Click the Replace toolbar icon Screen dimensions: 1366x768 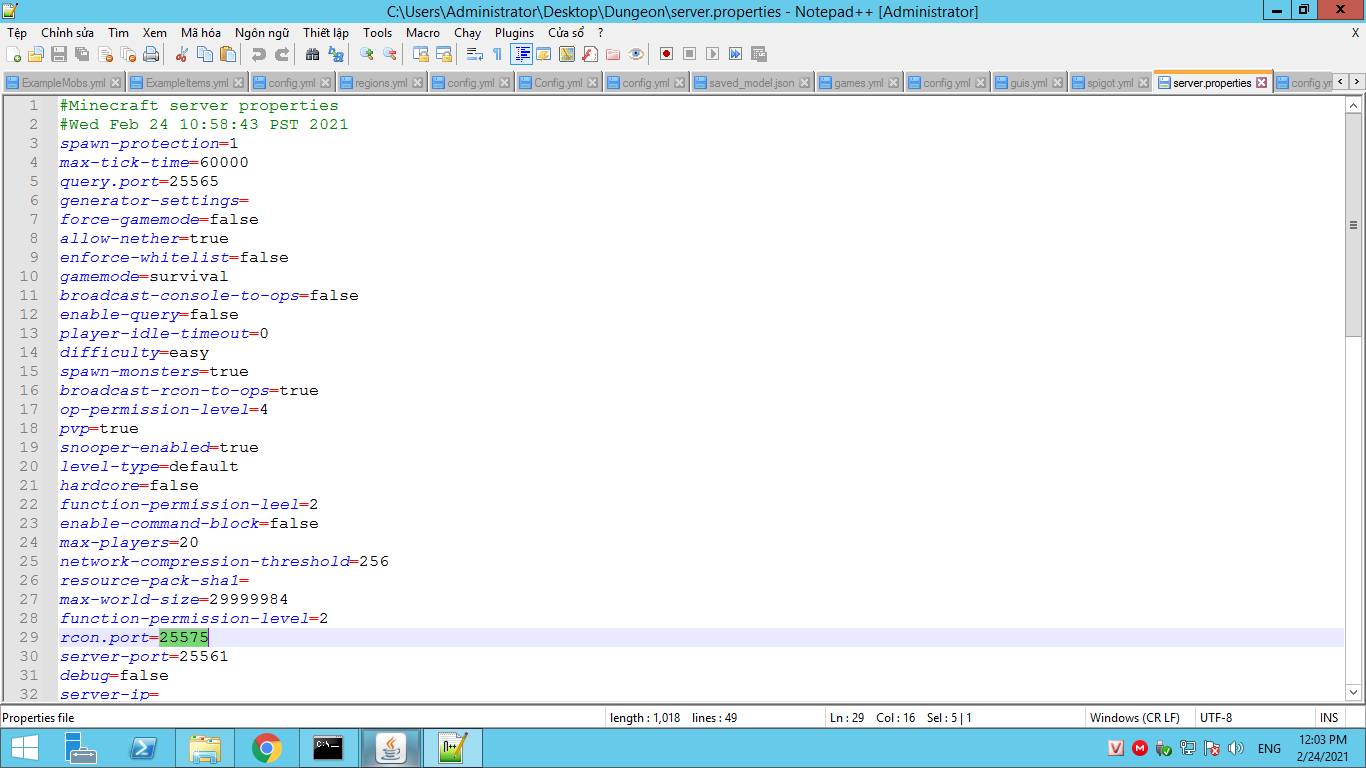336,54
